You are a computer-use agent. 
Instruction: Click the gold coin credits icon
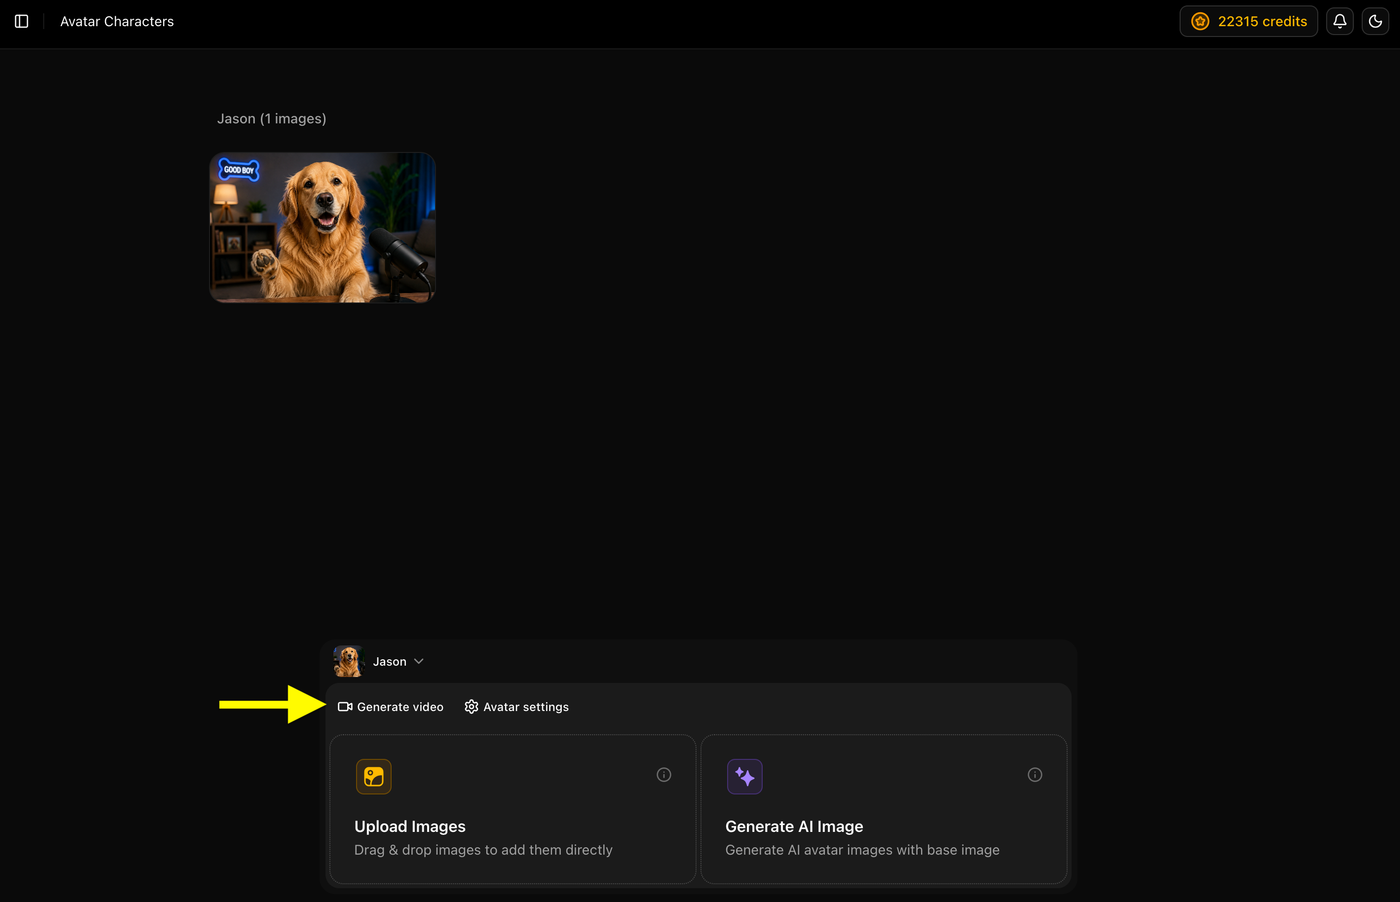[x=1200, y=21]
